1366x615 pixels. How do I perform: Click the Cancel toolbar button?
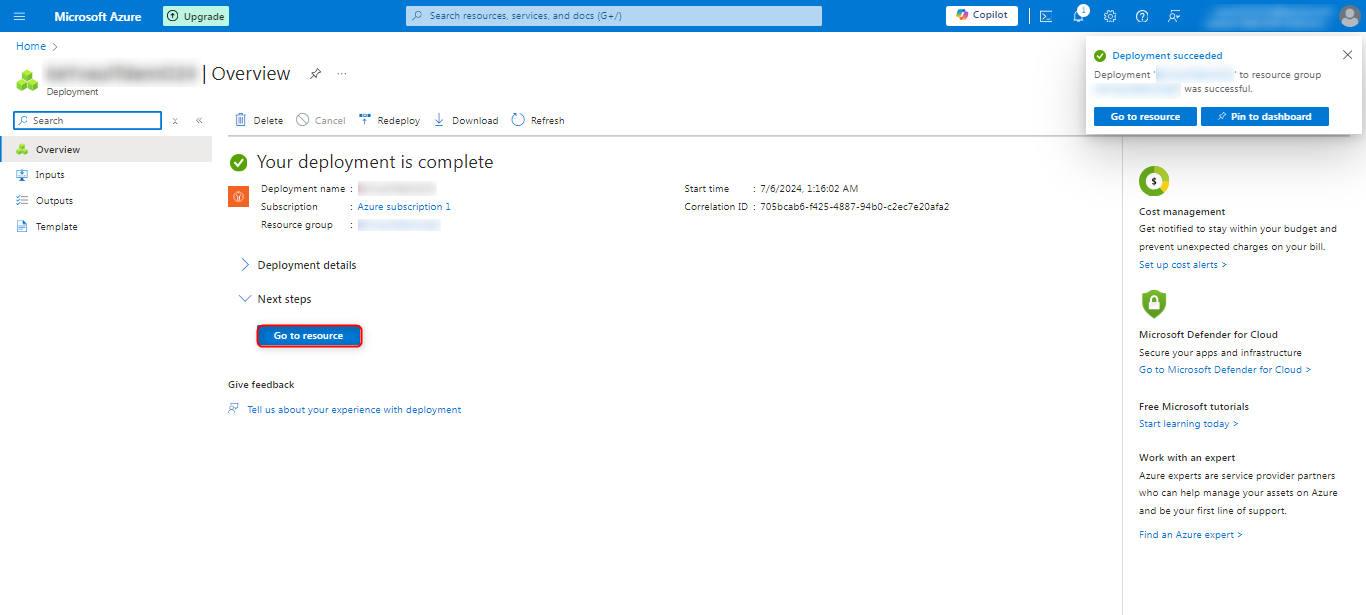pos(320,120)
